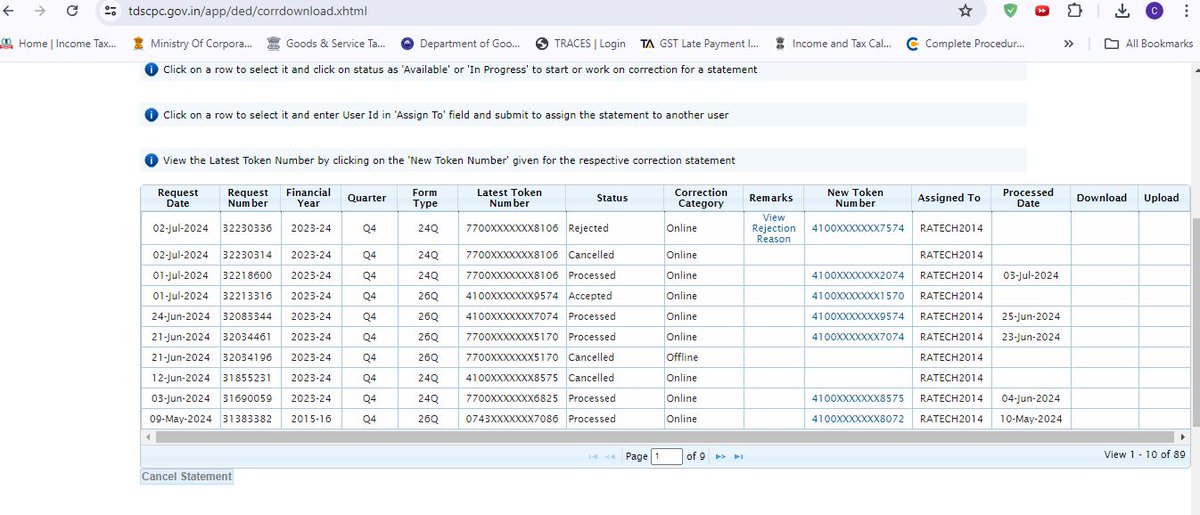Open new token number 4100XXXXXXX7074
The image size is (1200, 515).
click(857, 337)
